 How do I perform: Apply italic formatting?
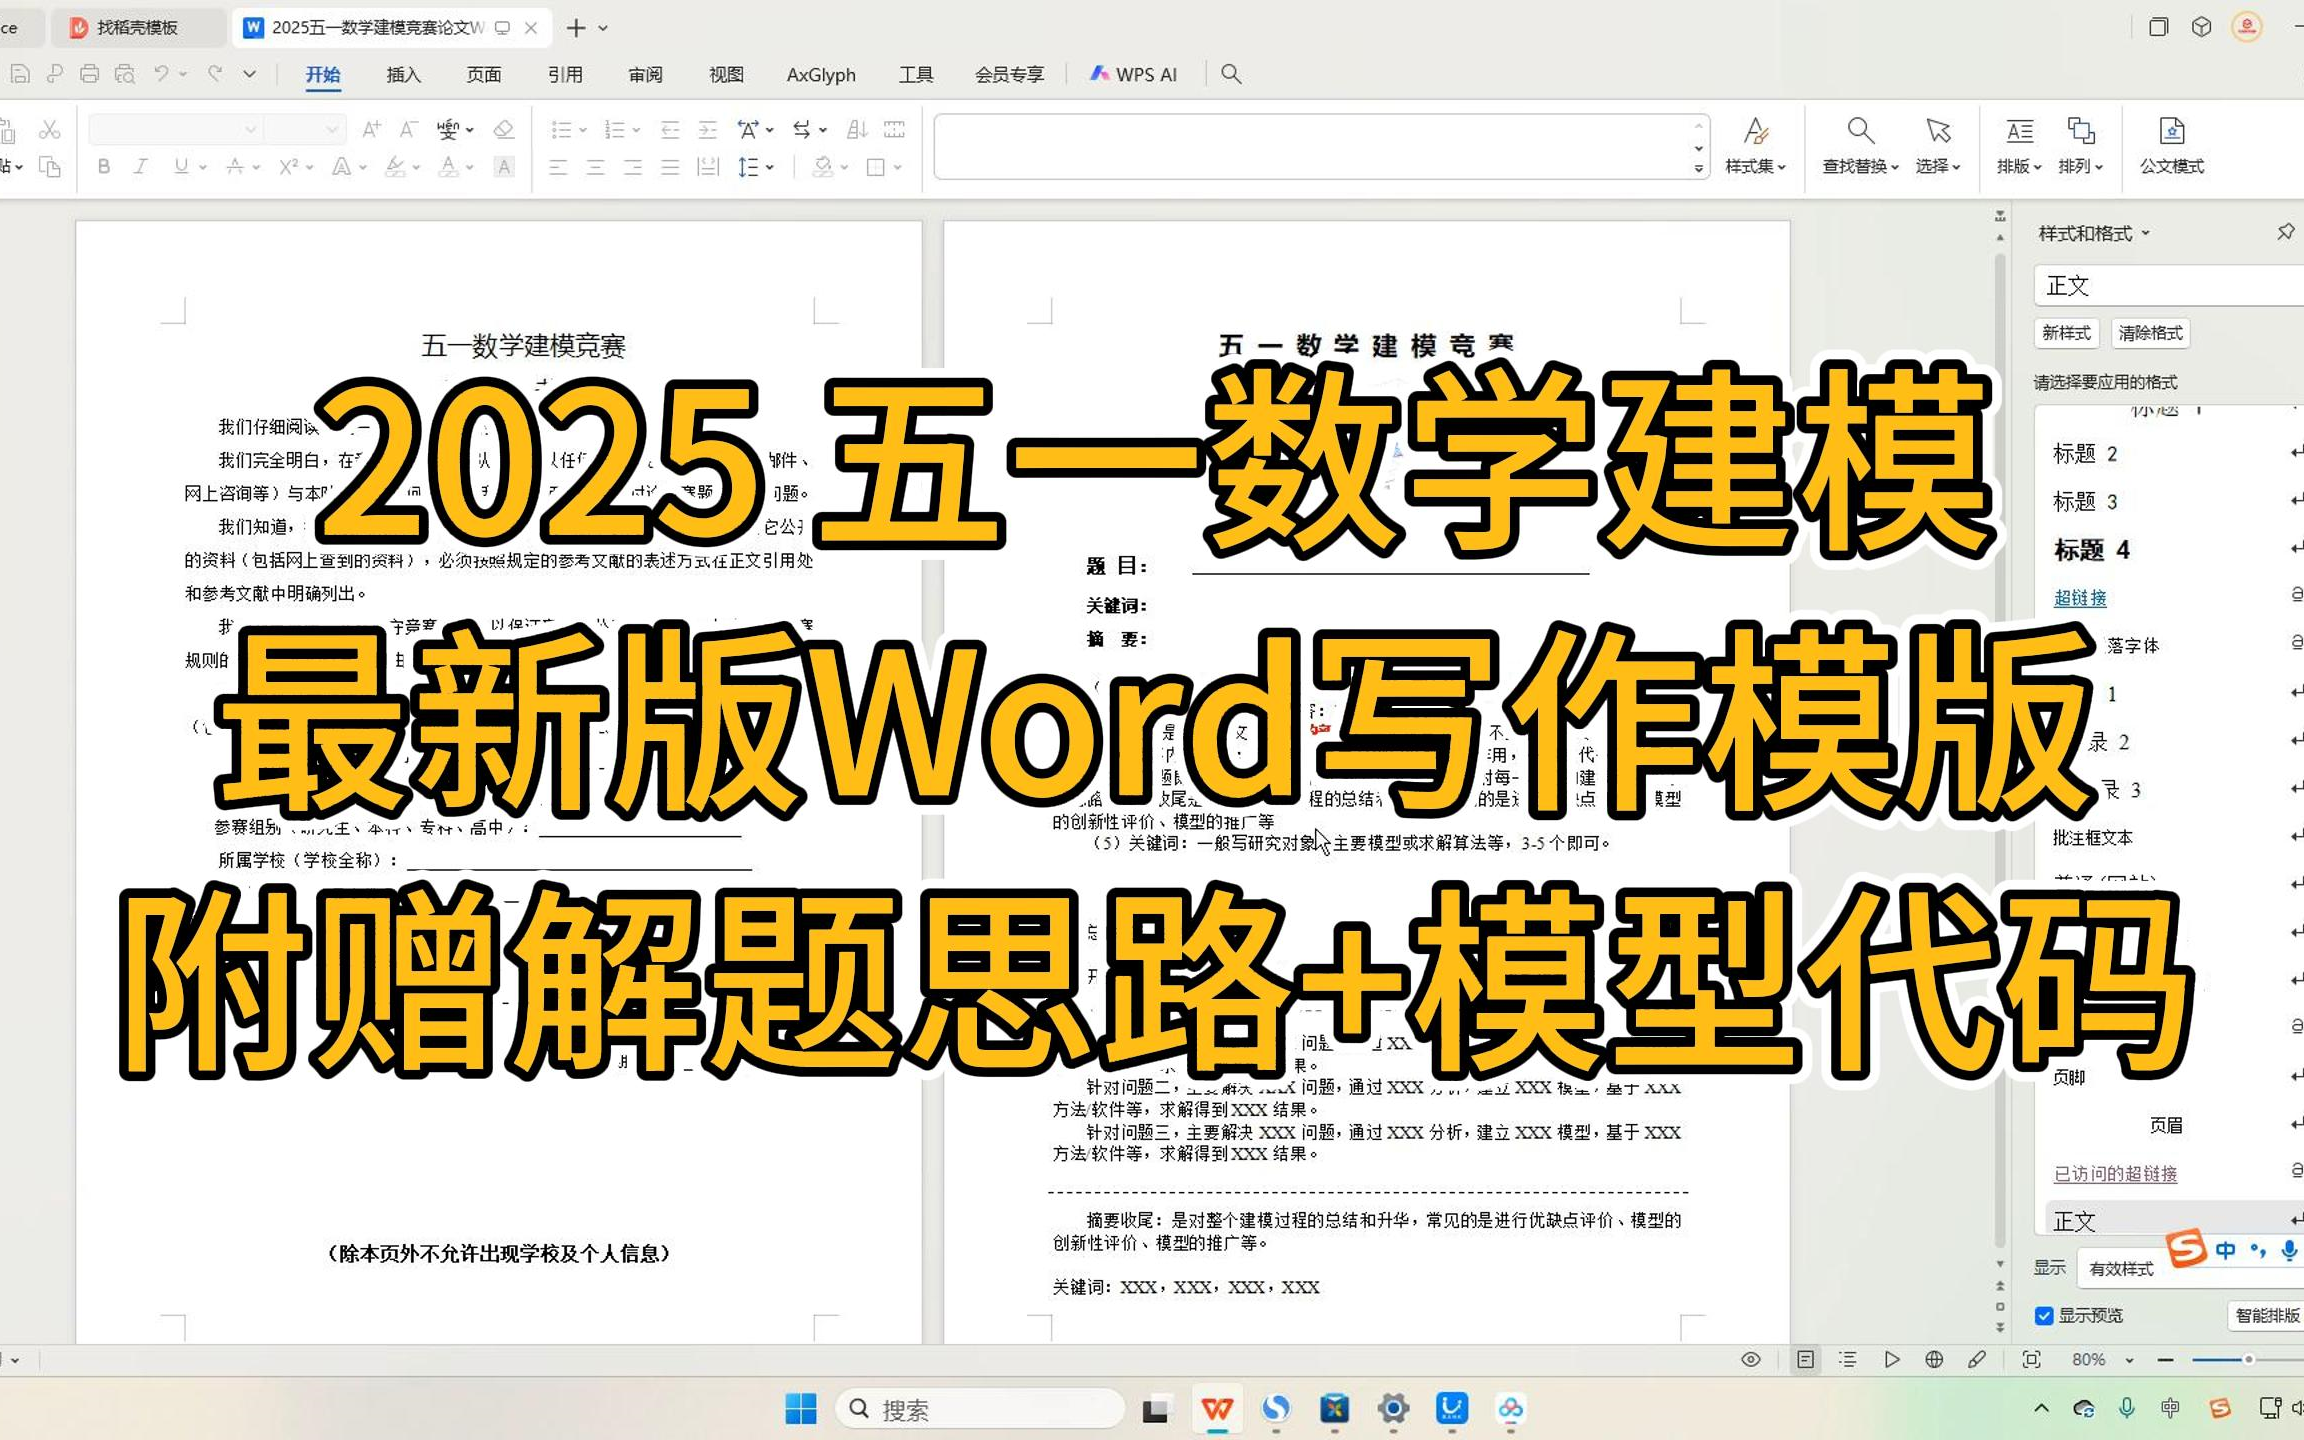click(139, 166)
